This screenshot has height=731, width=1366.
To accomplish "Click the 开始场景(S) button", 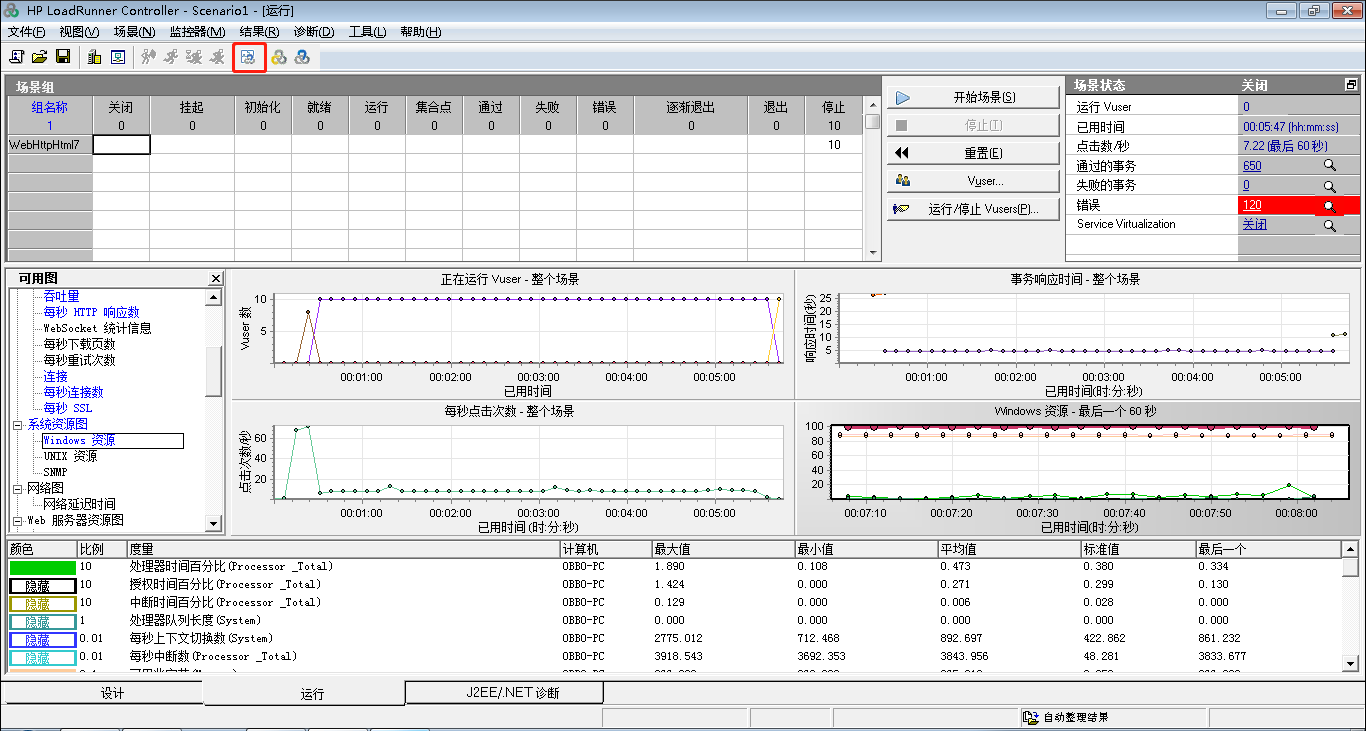I will click(x=972, y=97).
